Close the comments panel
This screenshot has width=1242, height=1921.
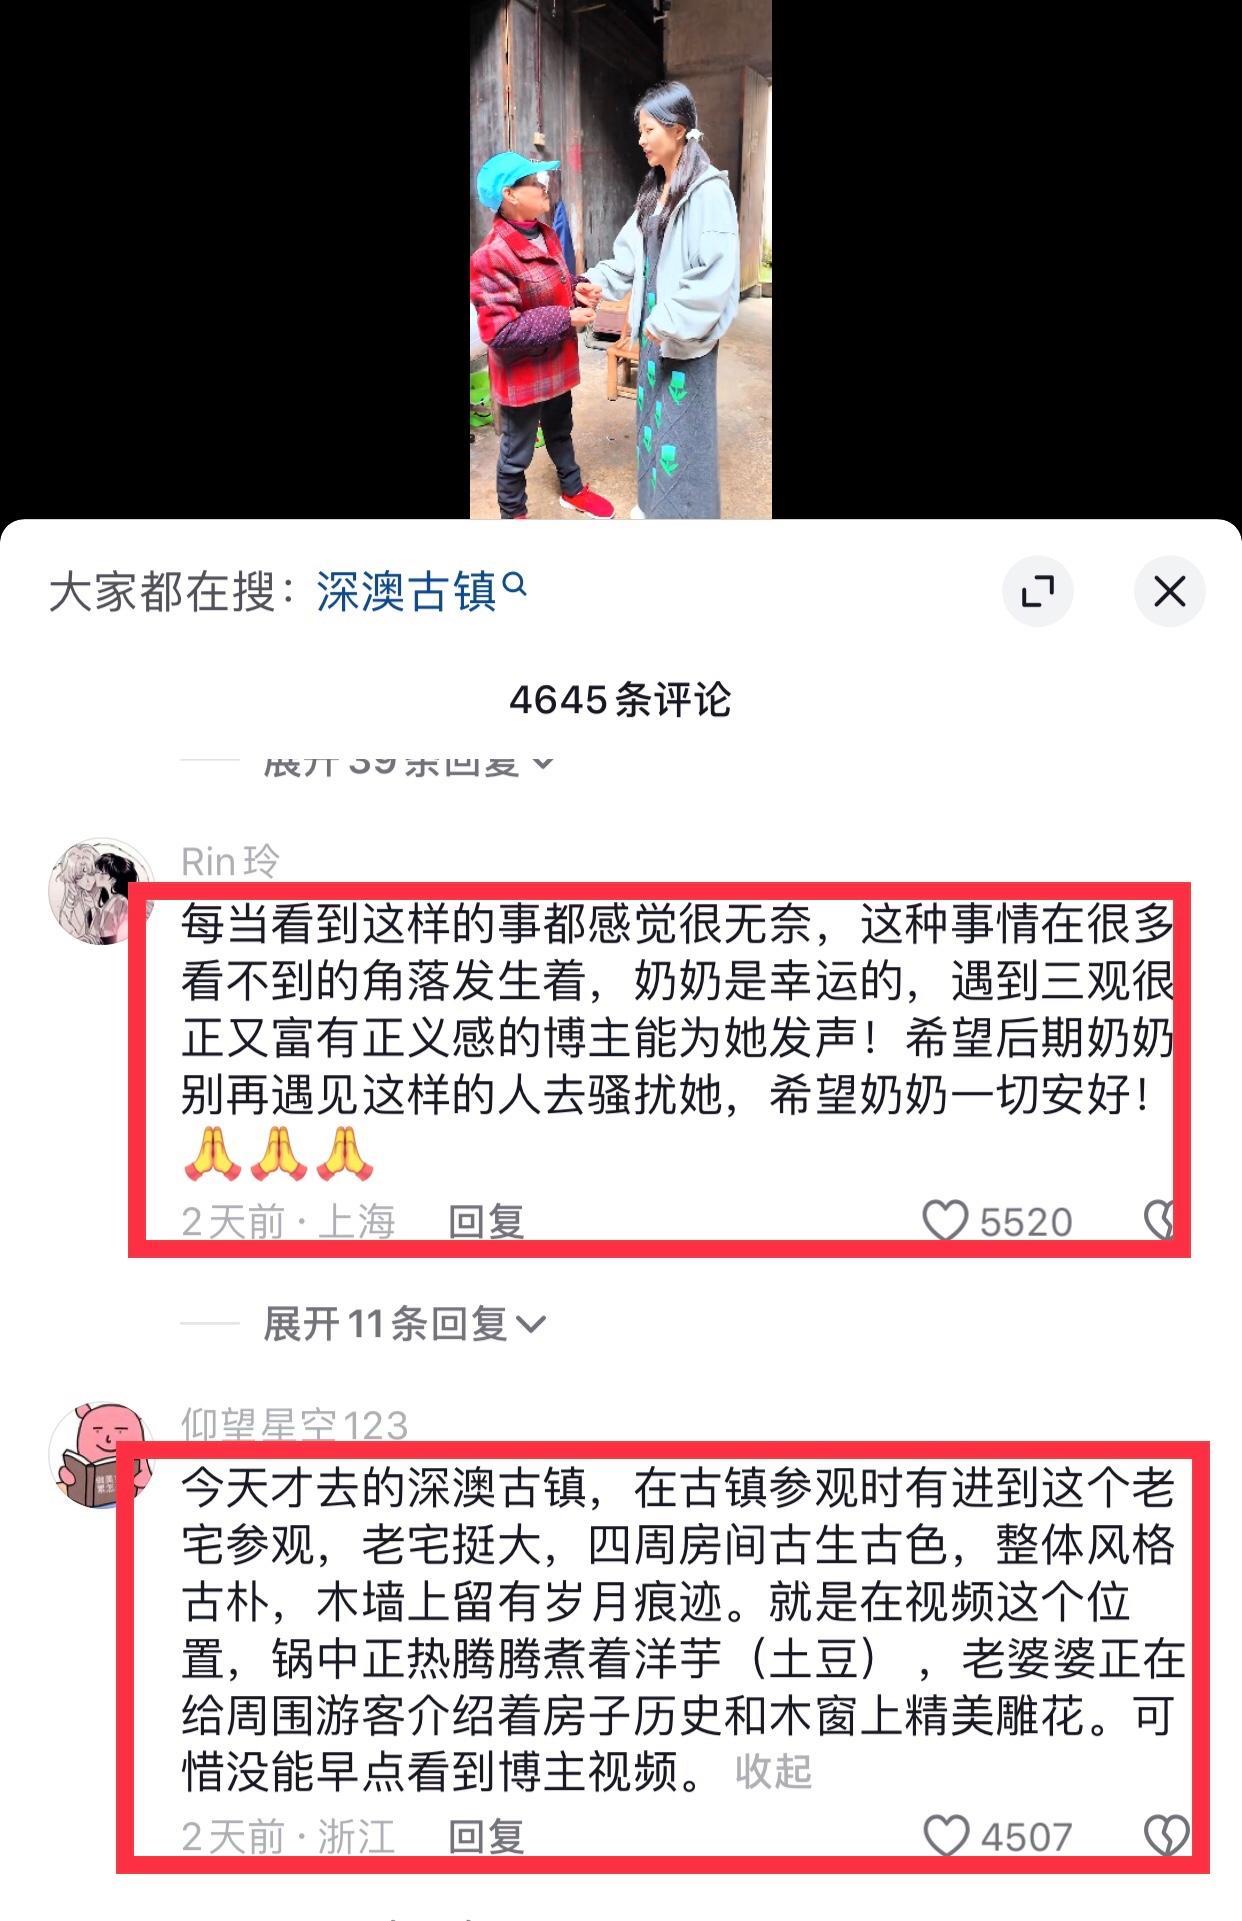(x=1169, y=591)
